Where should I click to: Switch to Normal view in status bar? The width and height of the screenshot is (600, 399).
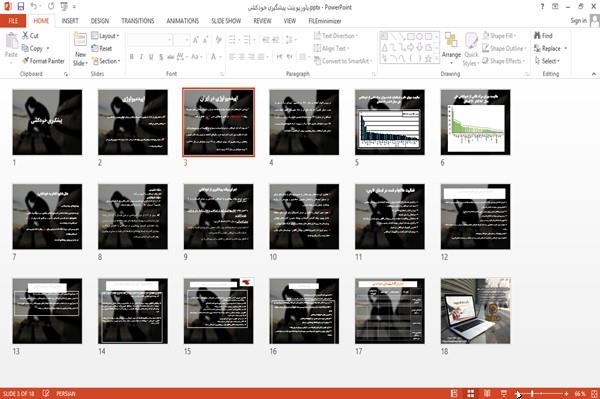pyautogui.click(x=454, y=393)
